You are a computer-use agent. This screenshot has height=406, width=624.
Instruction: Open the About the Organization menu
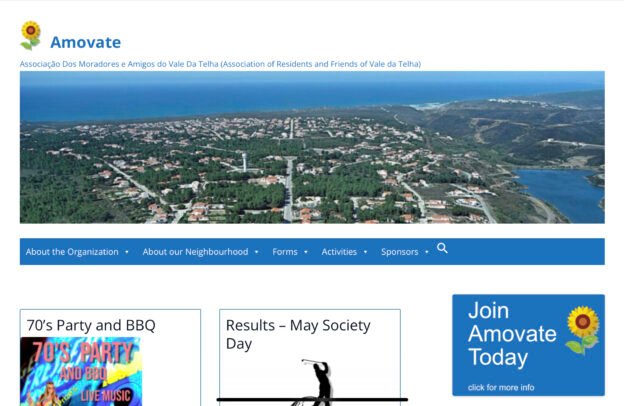tap(72, 252)
